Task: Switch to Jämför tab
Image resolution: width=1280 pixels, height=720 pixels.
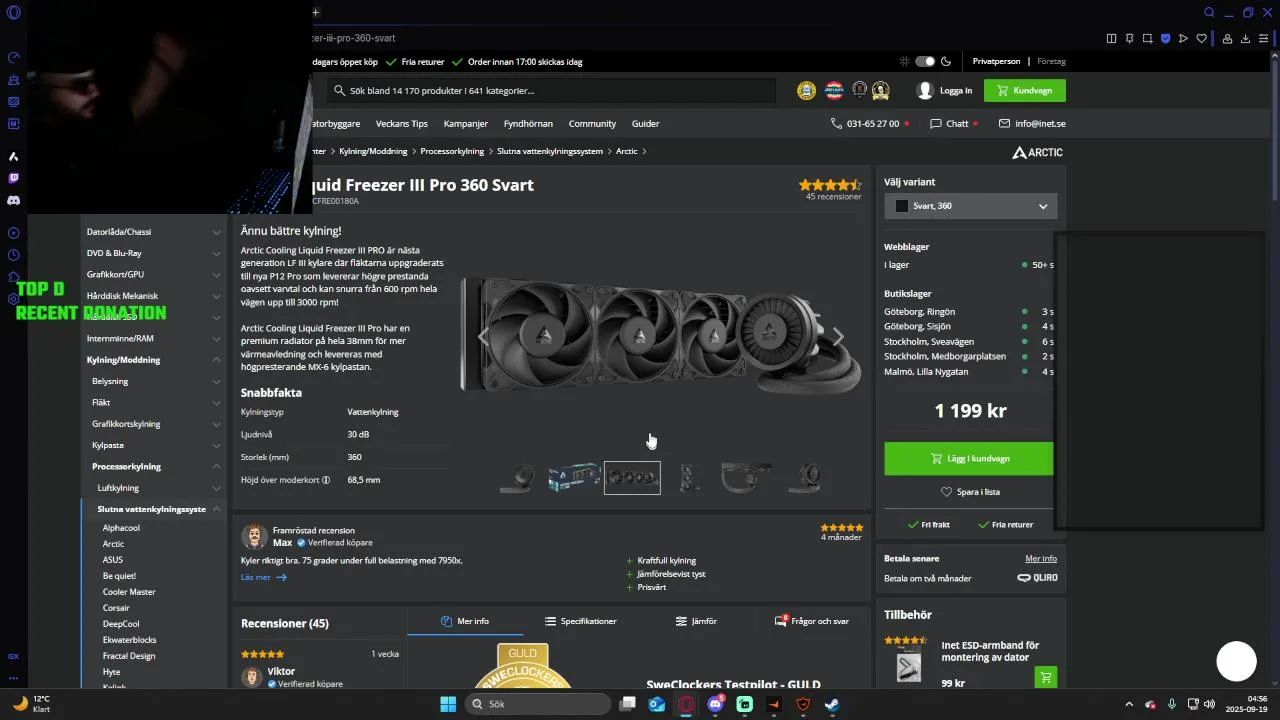Action: [696, 621]
